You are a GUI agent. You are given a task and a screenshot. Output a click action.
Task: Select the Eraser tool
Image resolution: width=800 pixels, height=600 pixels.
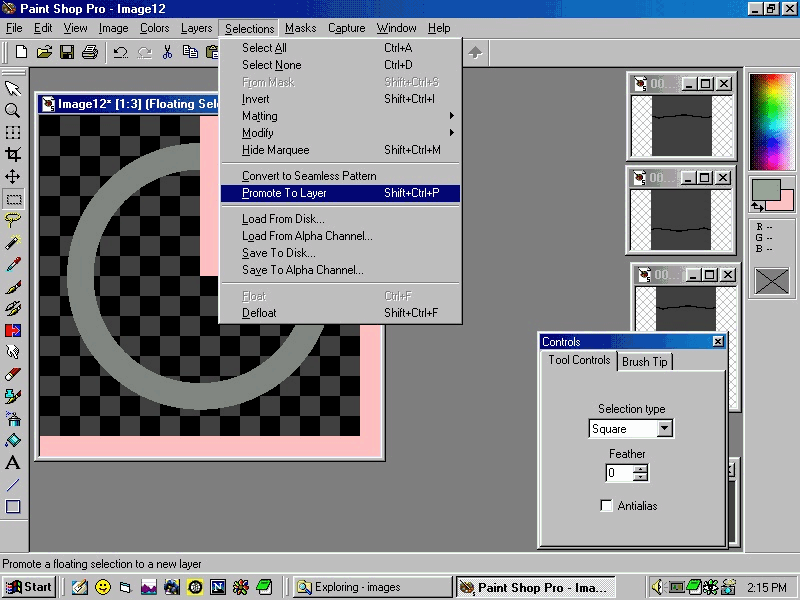pyautogui.click(x=13, y=374)
